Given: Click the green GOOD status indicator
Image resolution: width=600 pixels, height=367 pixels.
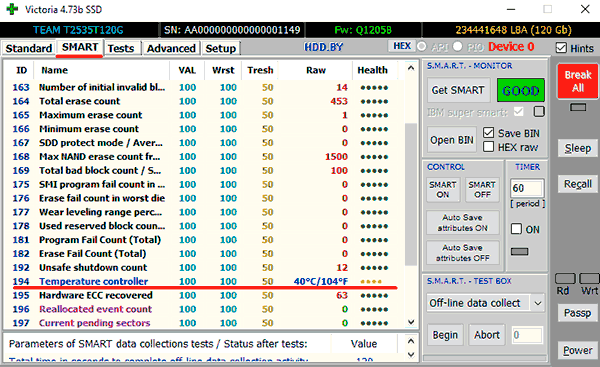Looking at the screenshot, I should (x=520, y=90).
